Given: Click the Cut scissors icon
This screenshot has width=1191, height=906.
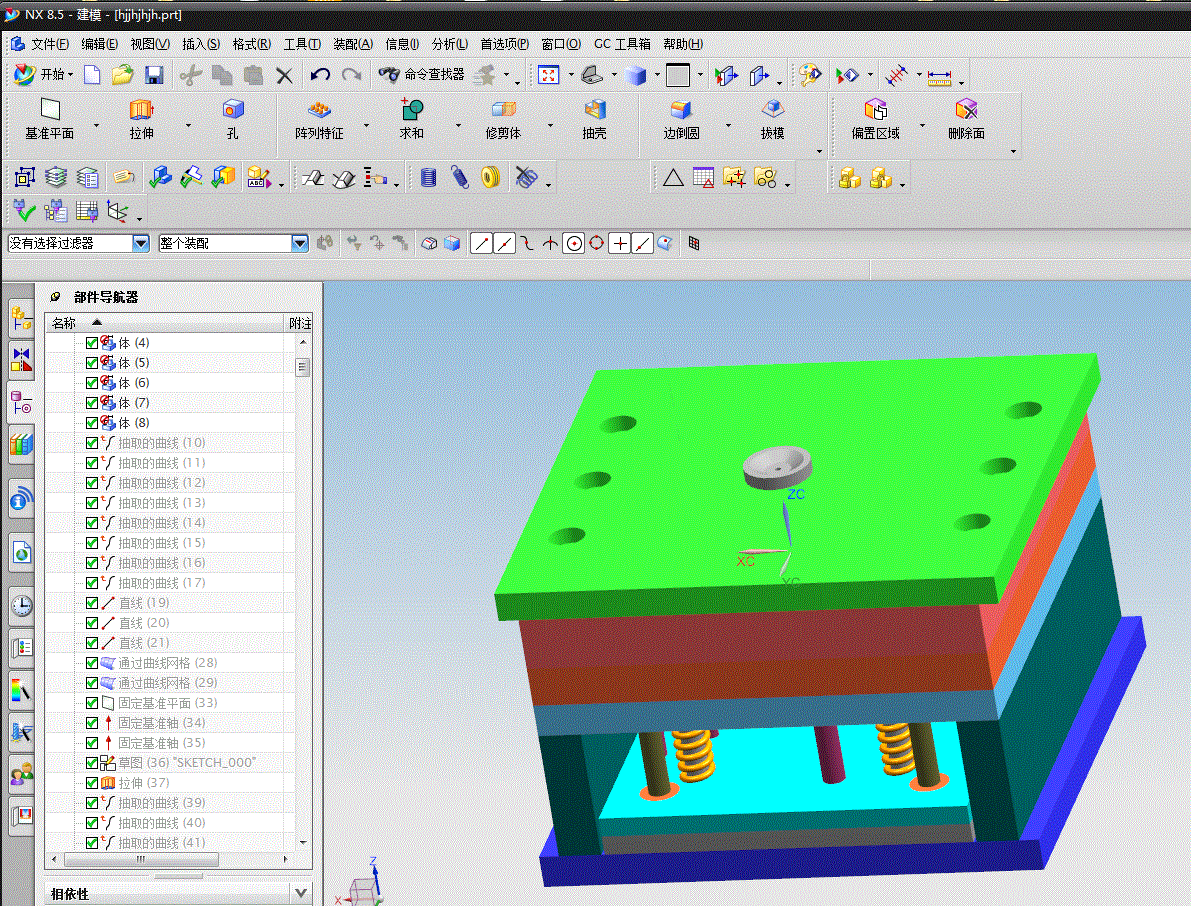Looking at the screenshot, I should pyautogui.click(x=191, y=74).
